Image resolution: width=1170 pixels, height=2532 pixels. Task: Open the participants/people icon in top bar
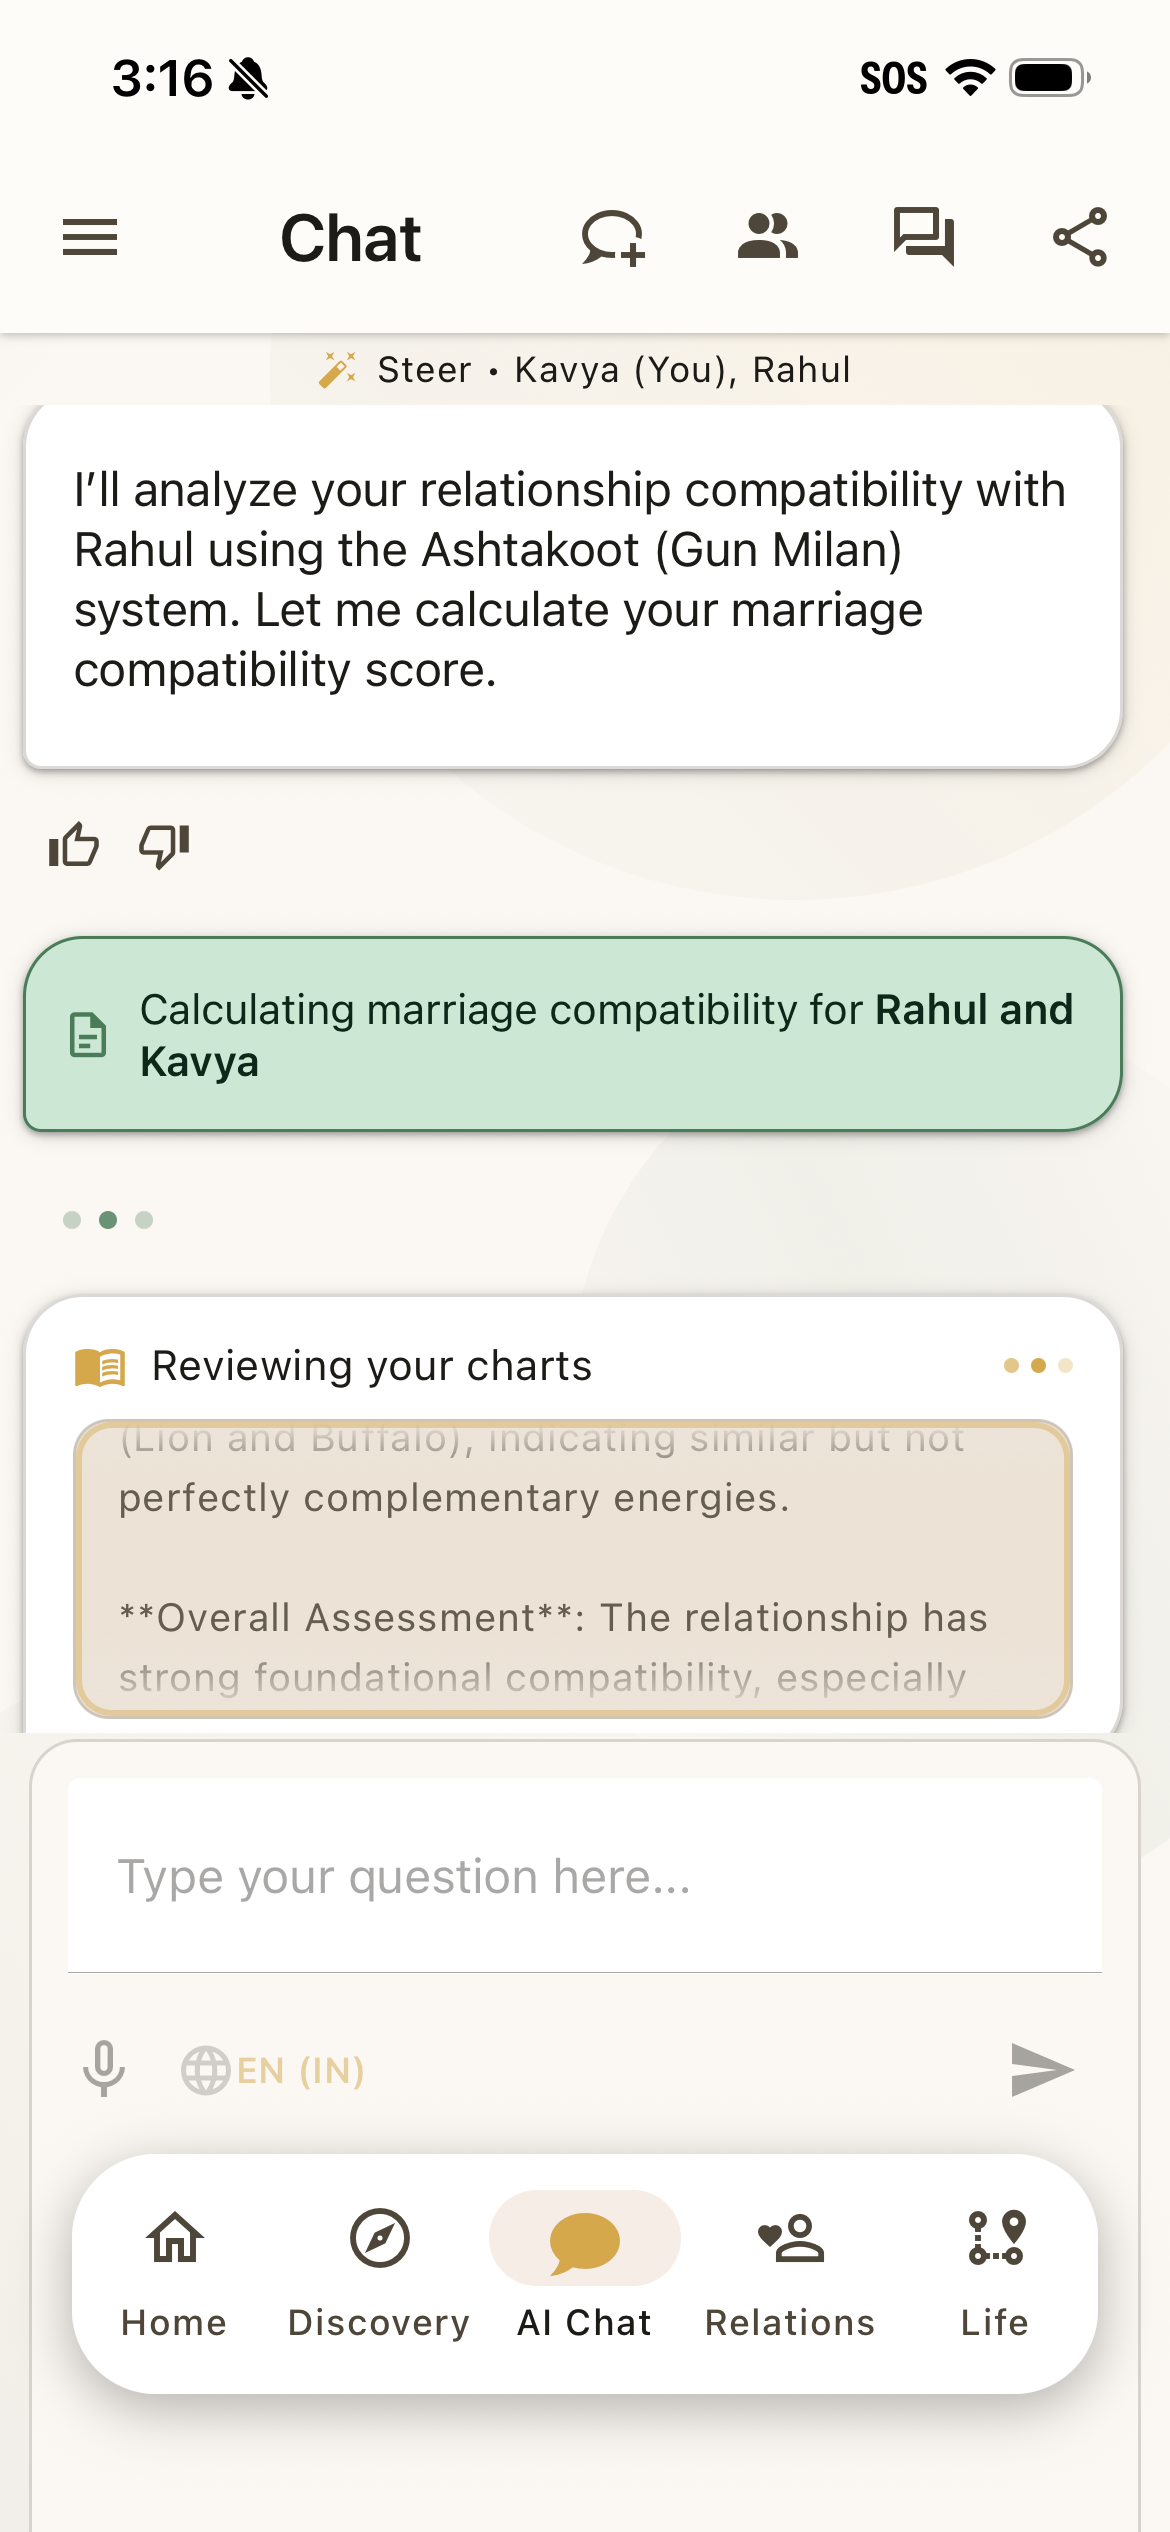coord(768,238)
